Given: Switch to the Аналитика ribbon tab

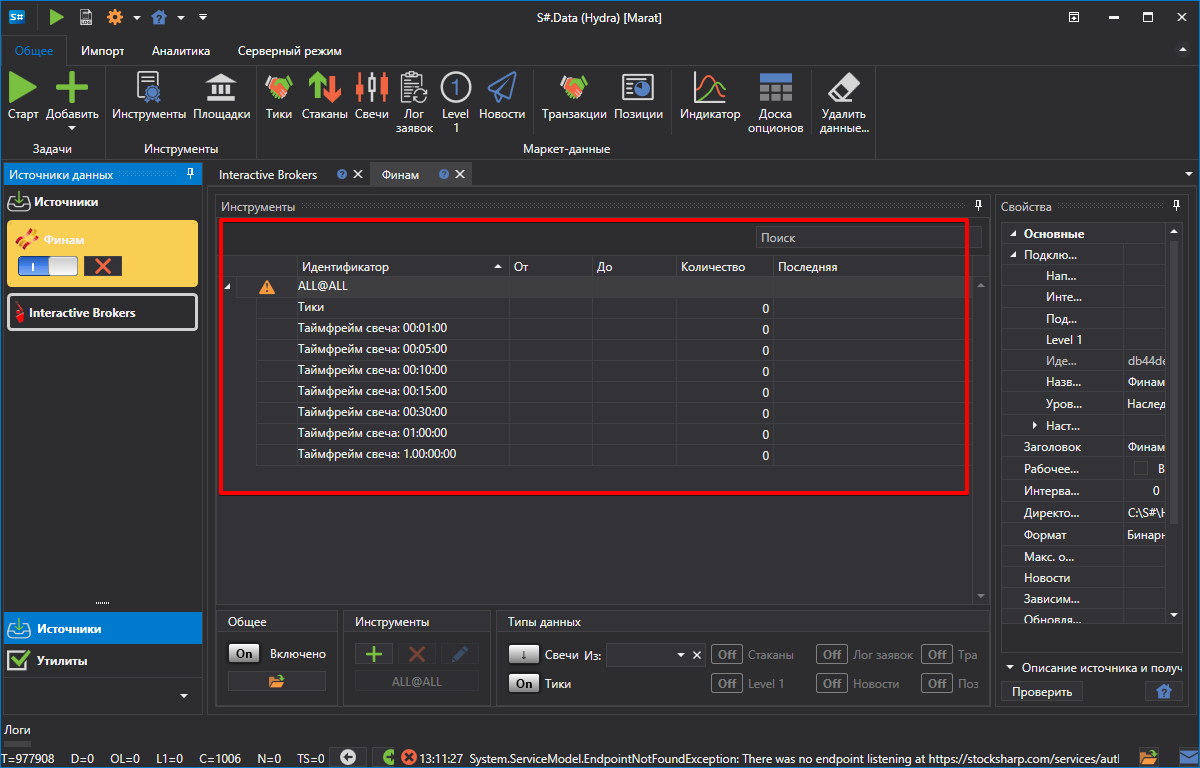Looking at the screenshot, I should (x=181, y=50).
